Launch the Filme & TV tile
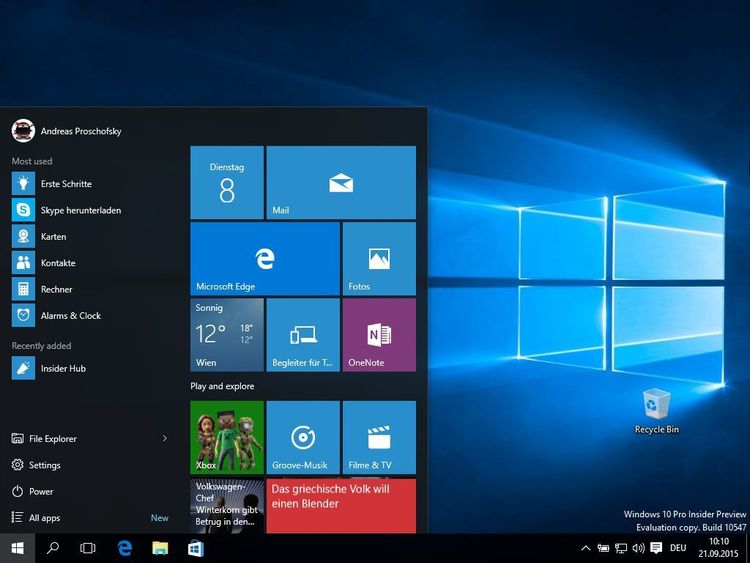The image size is (750, 563). point(379,437)
